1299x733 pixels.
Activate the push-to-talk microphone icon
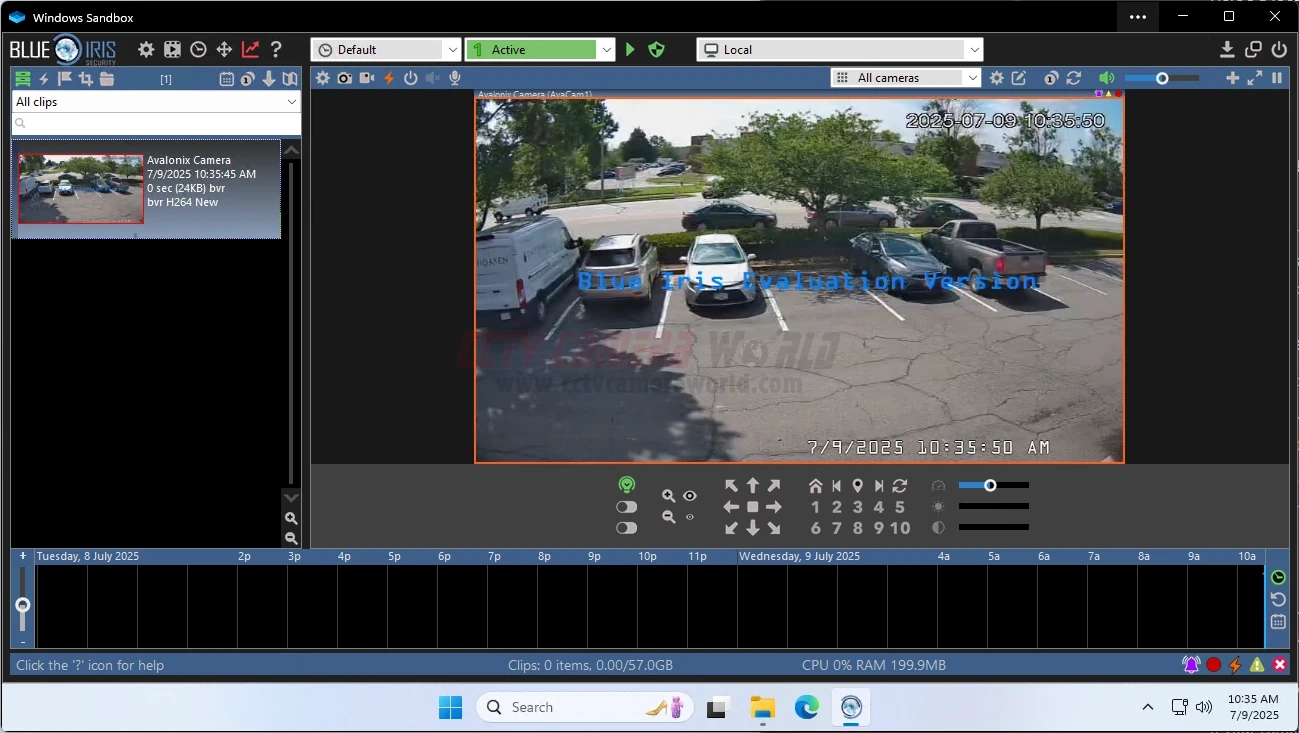point(455,78)
